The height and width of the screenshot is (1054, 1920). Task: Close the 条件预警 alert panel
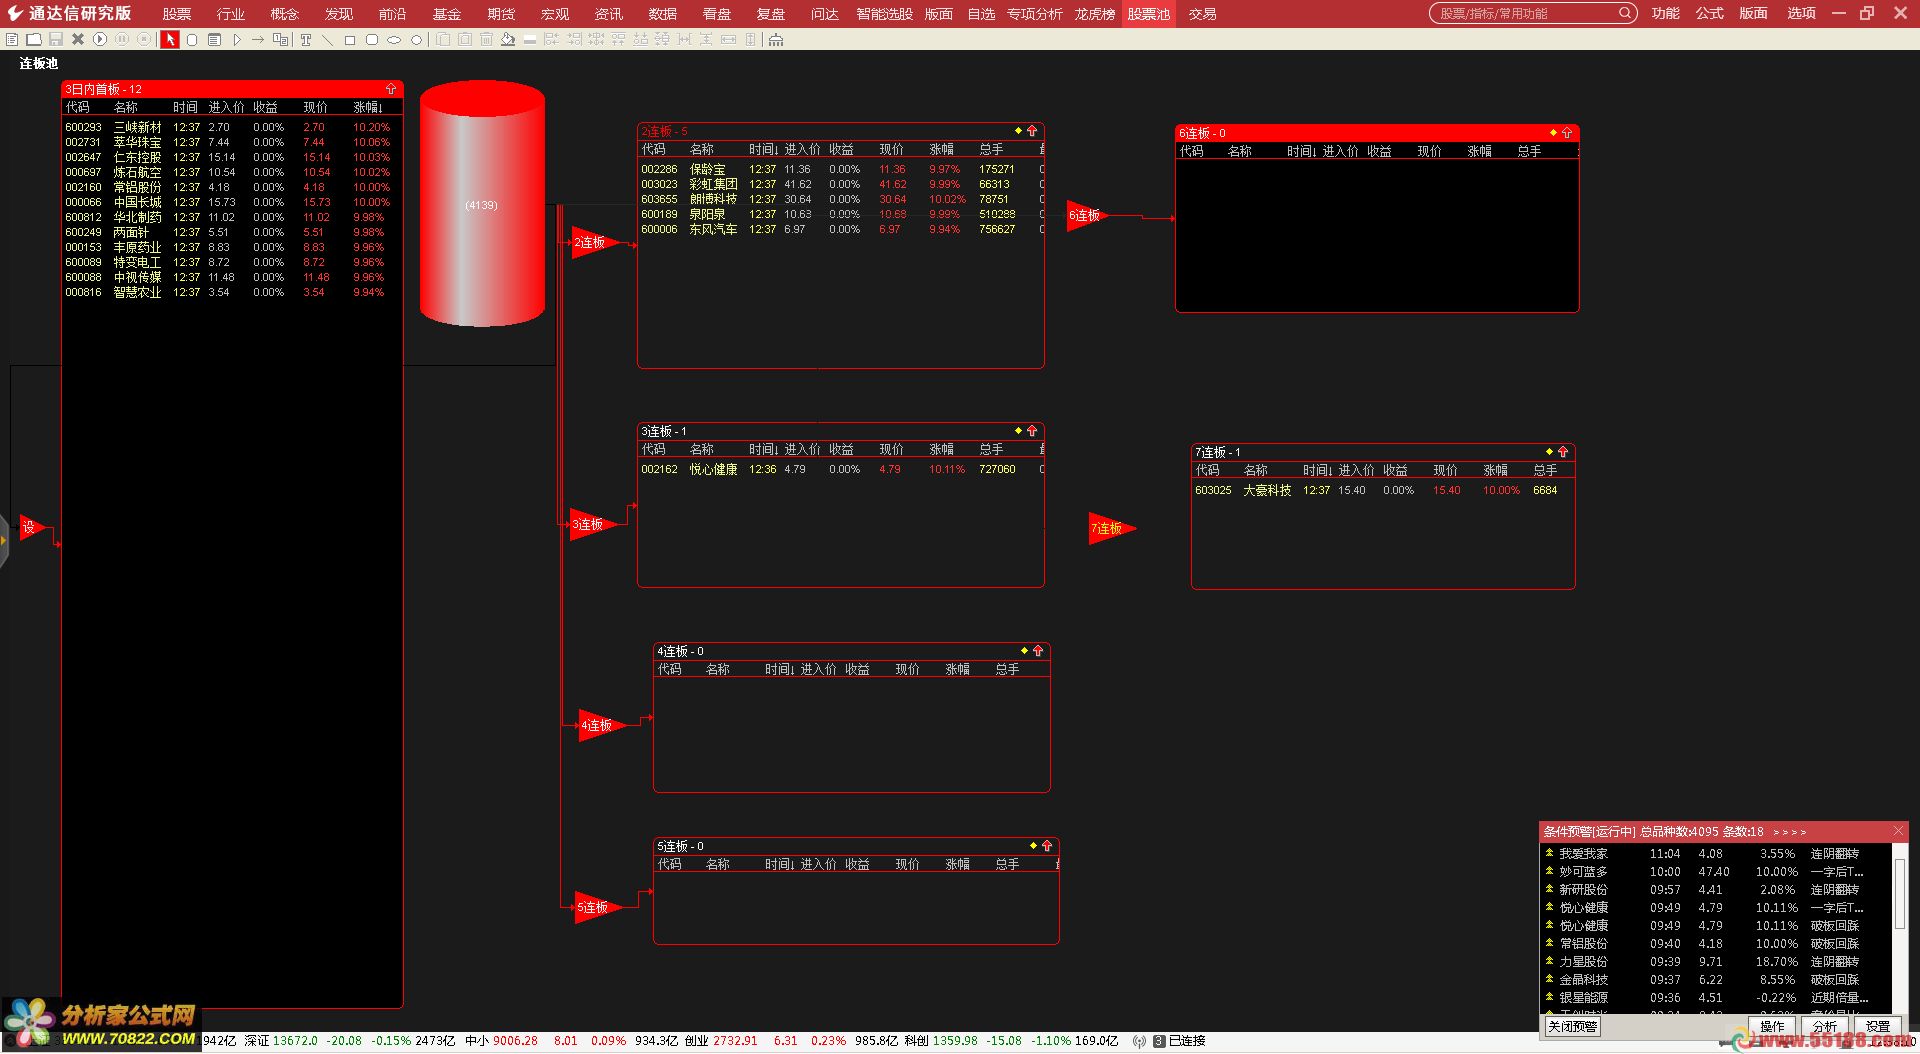click(1898, 831)
